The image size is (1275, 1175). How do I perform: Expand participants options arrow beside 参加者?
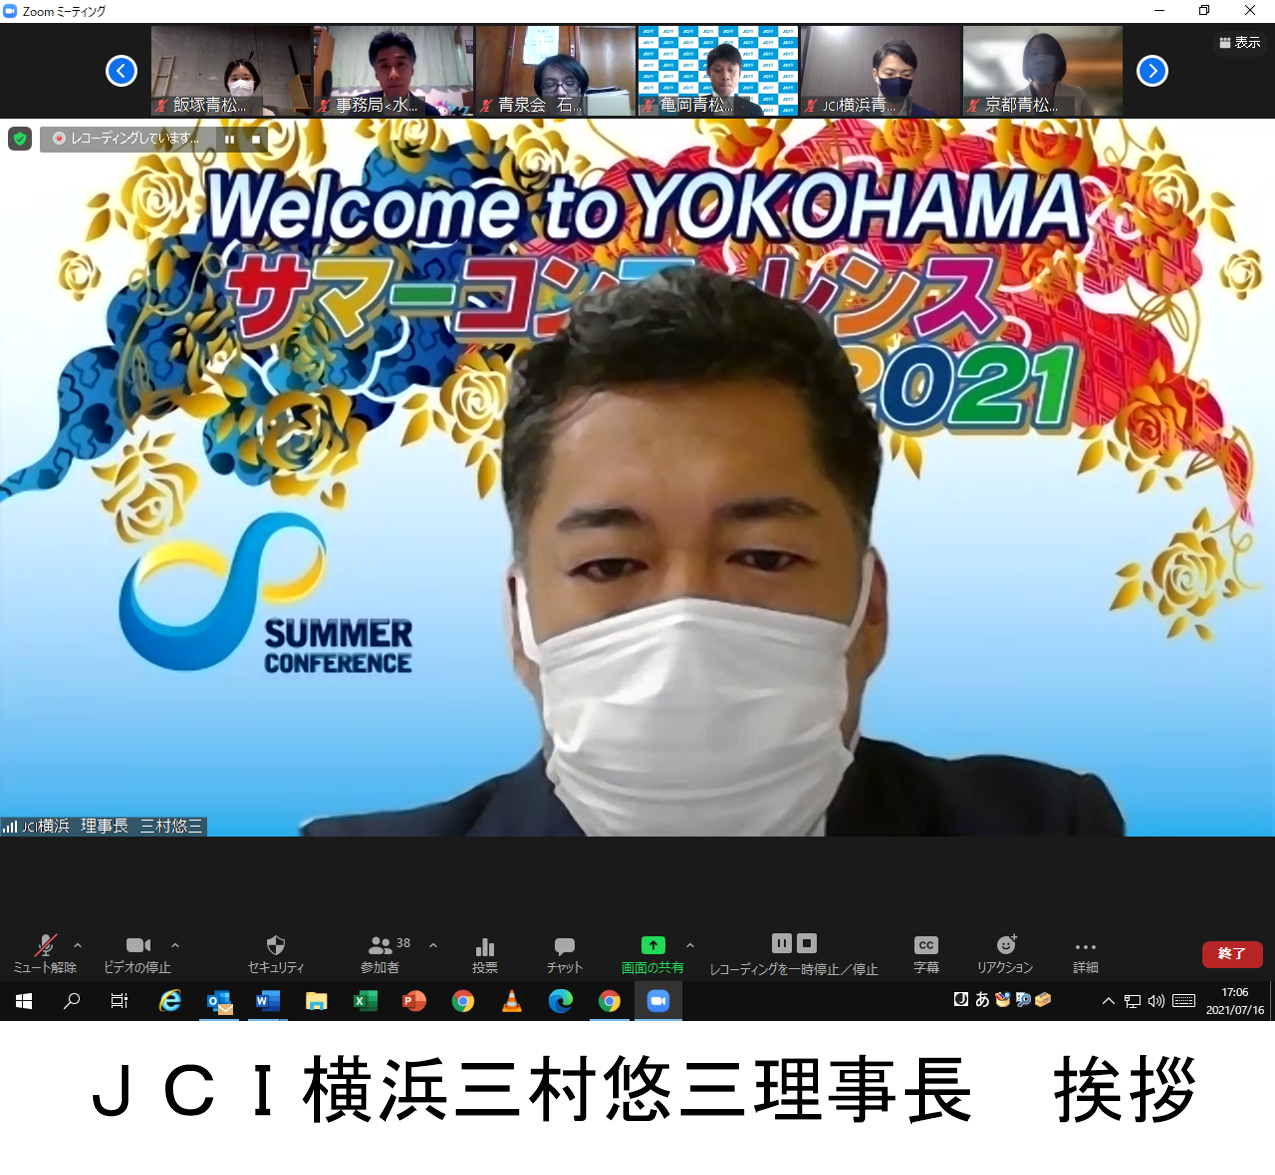[433, 945]
